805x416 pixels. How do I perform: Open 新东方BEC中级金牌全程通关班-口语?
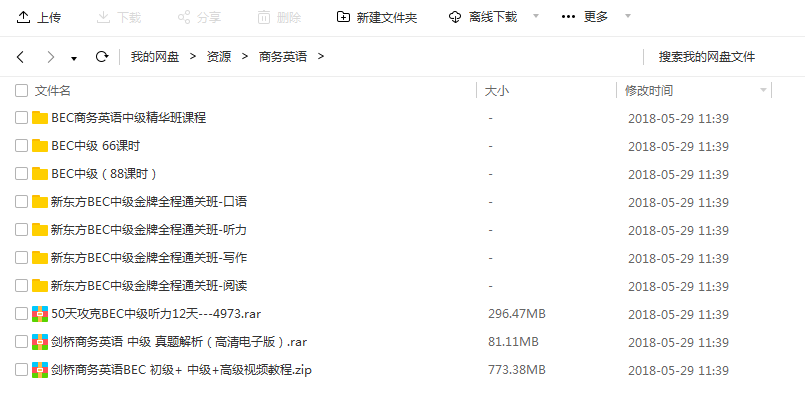149,201
